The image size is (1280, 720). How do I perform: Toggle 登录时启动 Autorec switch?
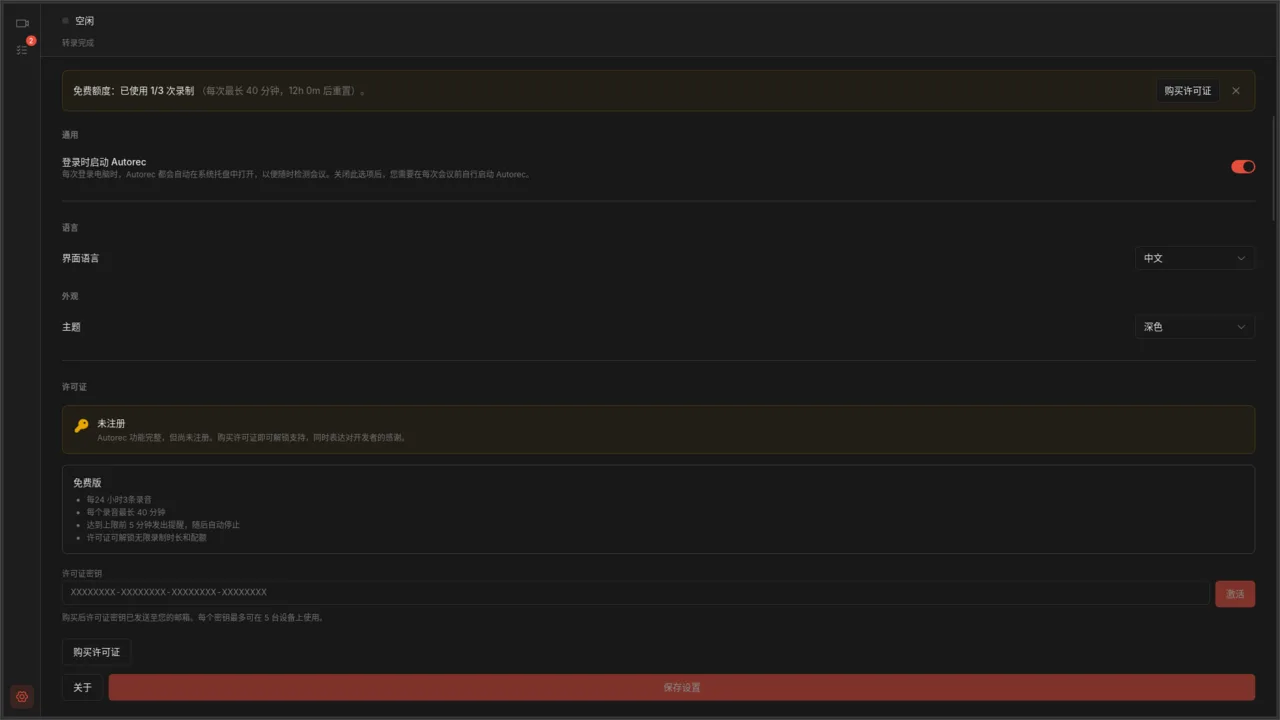(1243, 167)
